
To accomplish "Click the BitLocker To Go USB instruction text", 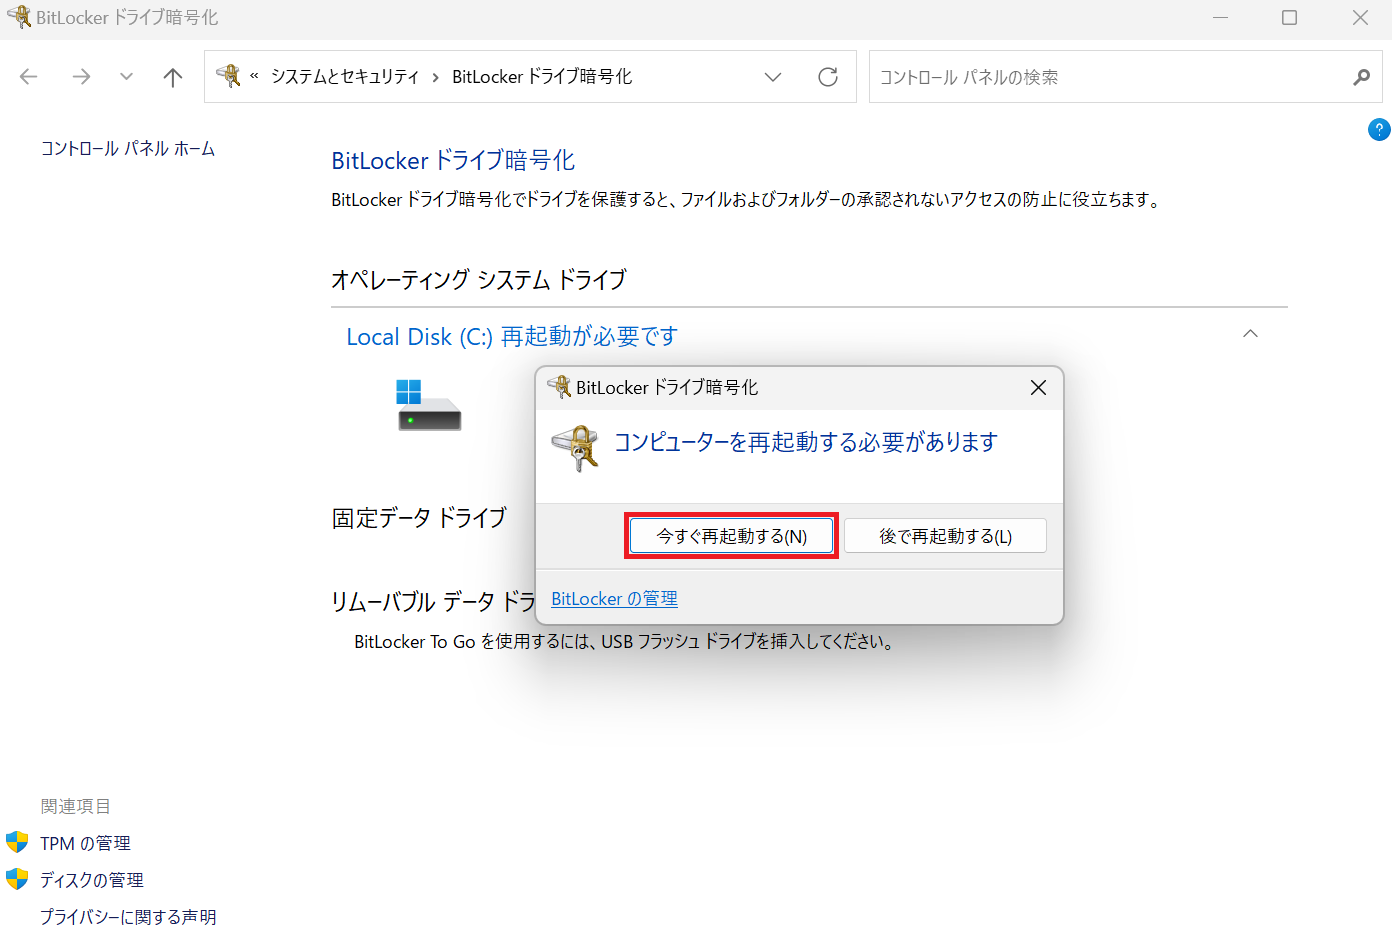I will [x=624, y=642].
